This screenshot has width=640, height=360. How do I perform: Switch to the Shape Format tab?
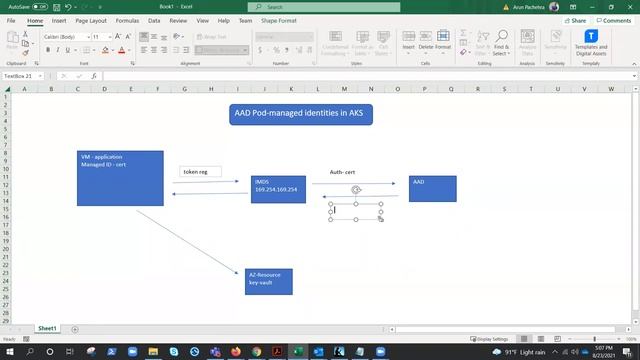click(279, 20)
